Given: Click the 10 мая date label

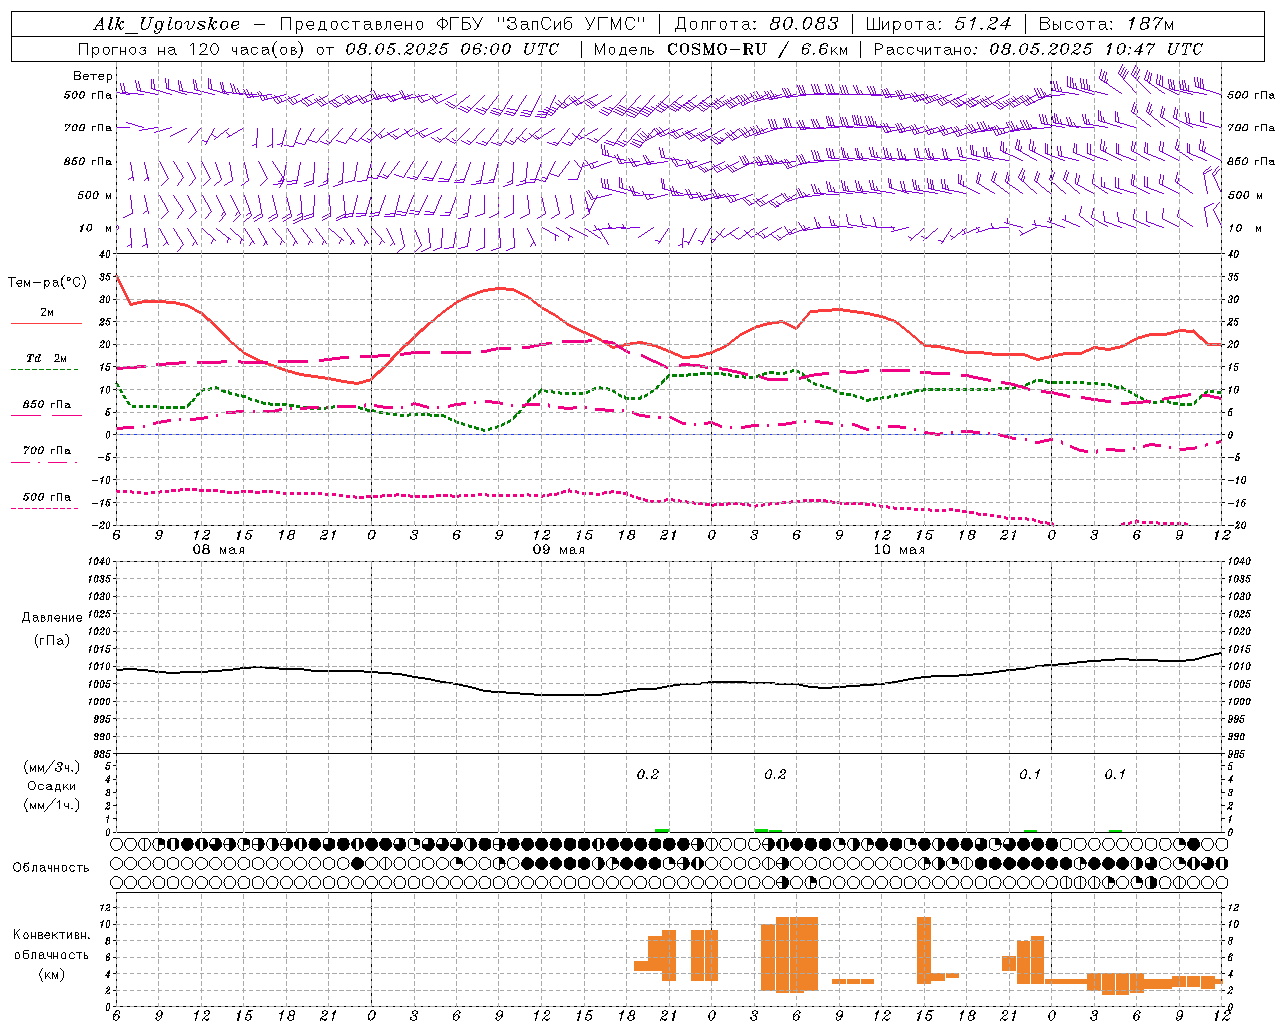Looking at the screenshot, I should point(899,550).
